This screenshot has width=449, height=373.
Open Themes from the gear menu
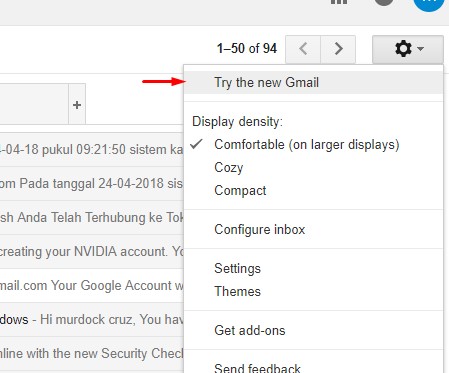point(313,291)
